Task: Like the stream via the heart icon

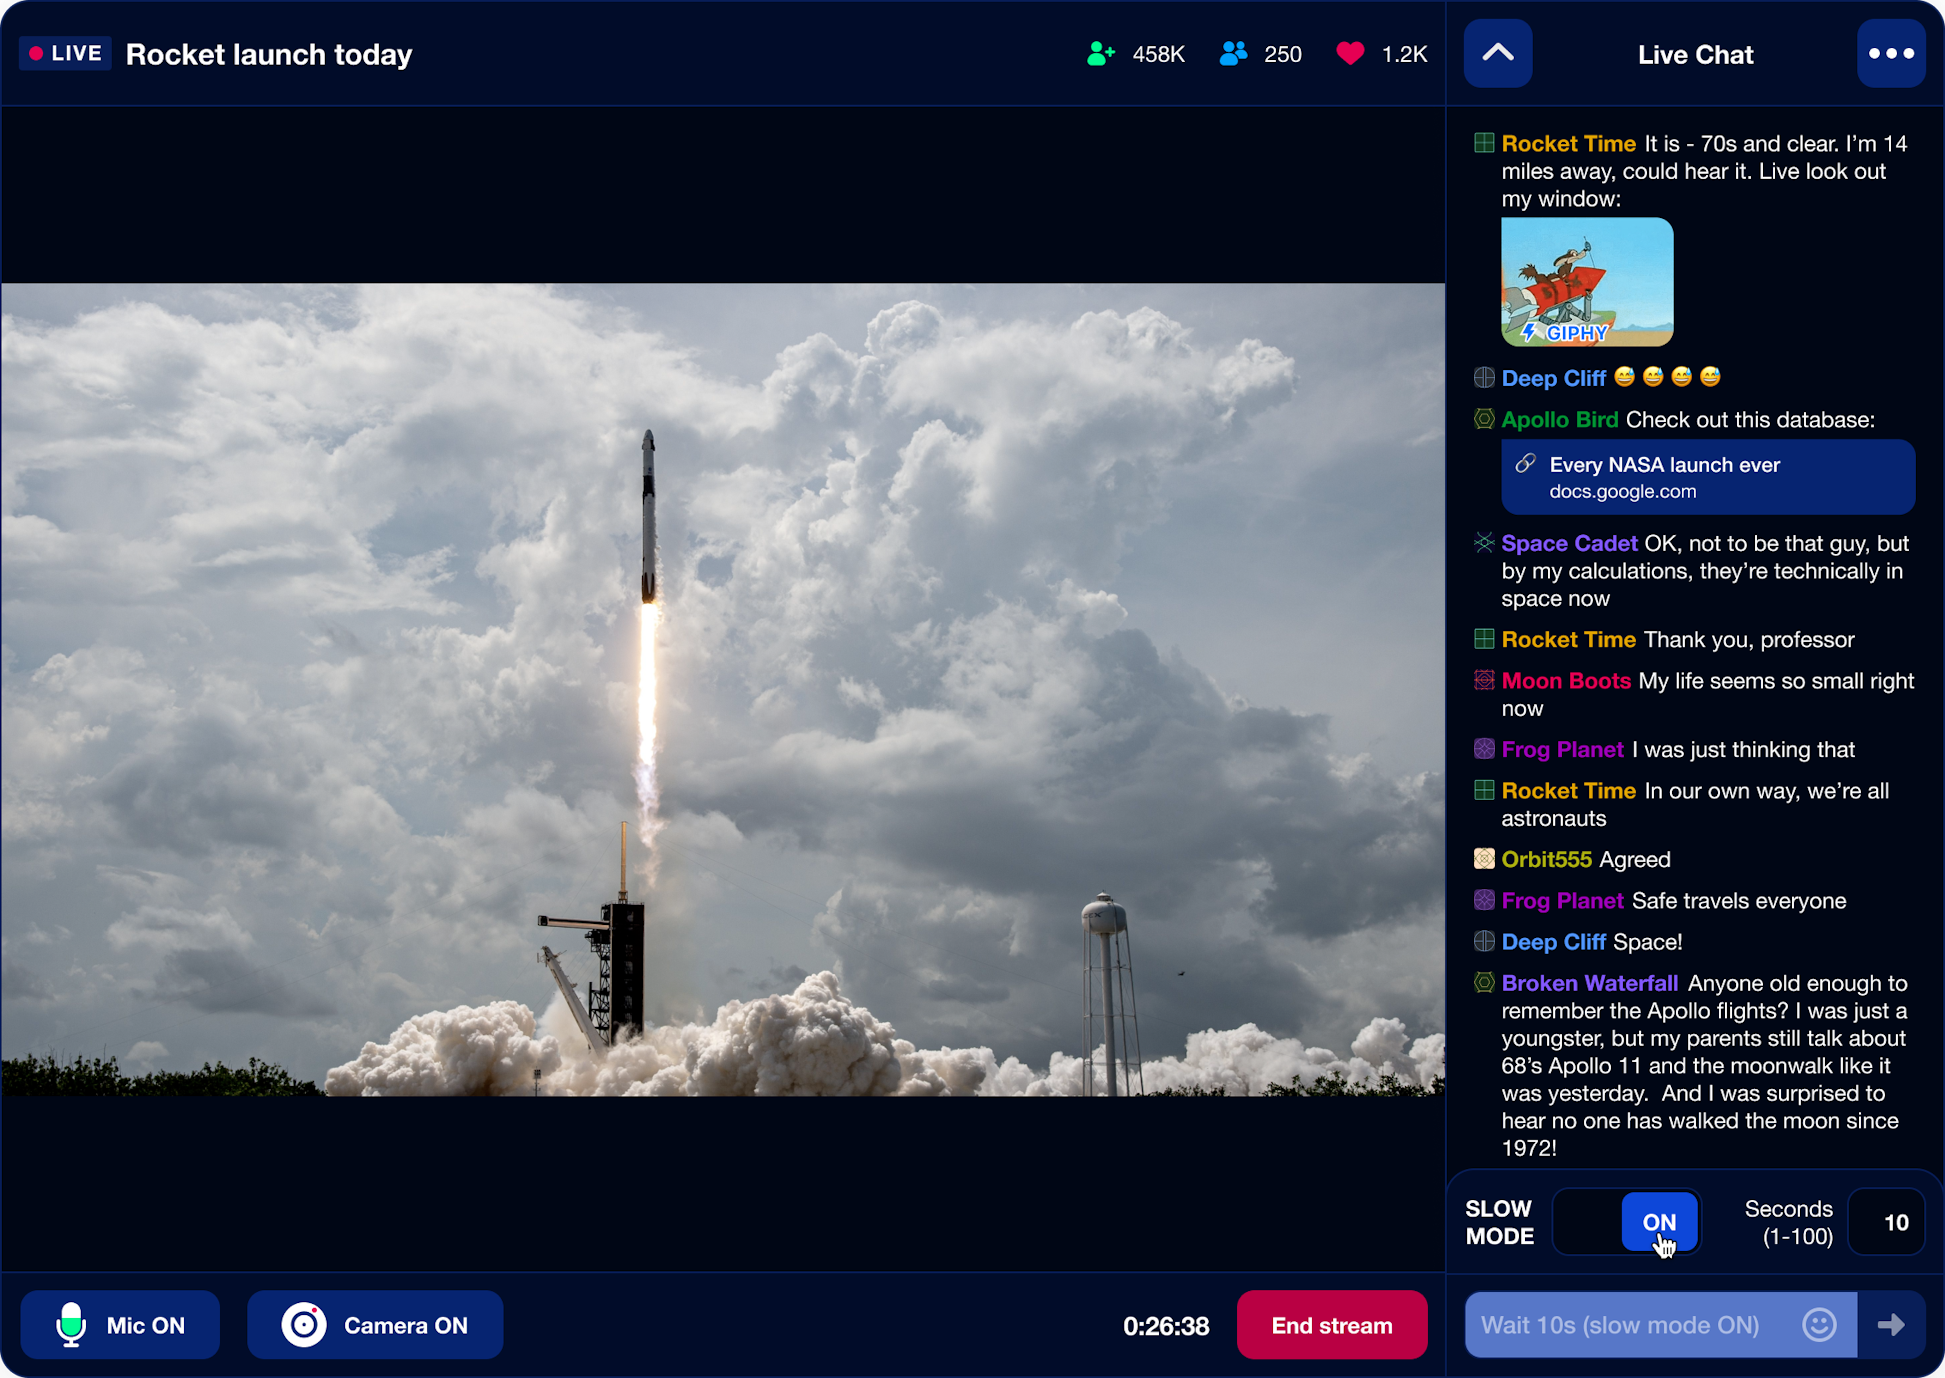Action: (x=1350, y=53)
